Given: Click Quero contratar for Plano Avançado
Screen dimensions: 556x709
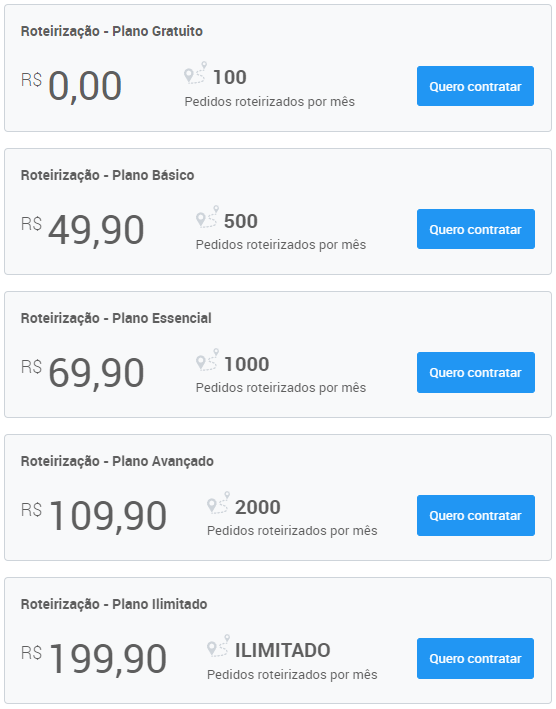Looking at the screenshot, I should click(x=476, y=515).
